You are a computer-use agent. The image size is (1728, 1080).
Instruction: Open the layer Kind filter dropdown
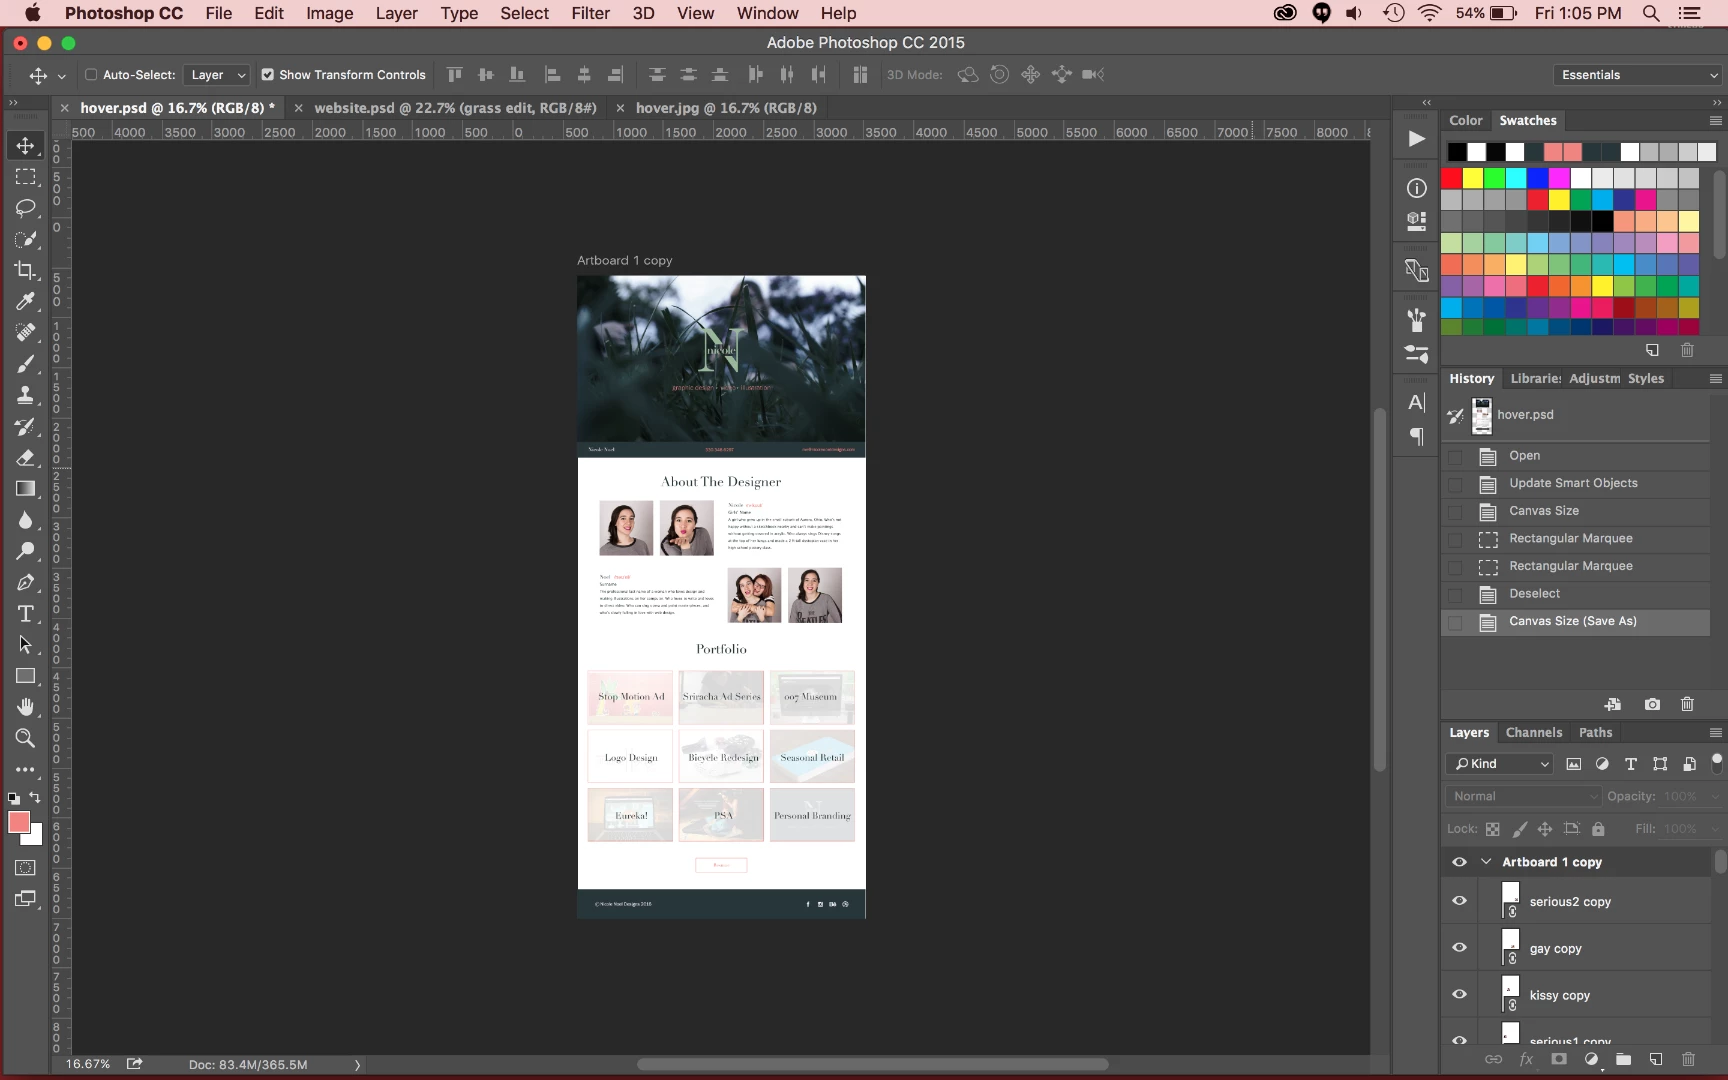coord(1499,764)
